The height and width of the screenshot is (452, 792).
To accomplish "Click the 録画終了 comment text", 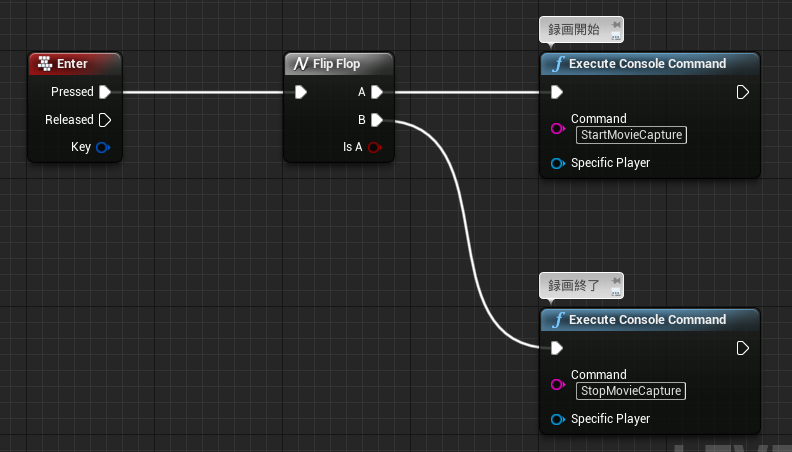I will point(574,286).
